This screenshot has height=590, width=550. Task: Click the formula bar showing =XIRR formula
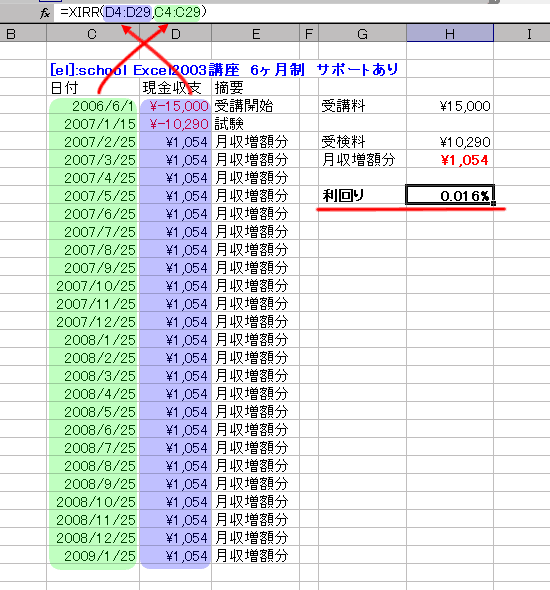click(x=301, y=13)
